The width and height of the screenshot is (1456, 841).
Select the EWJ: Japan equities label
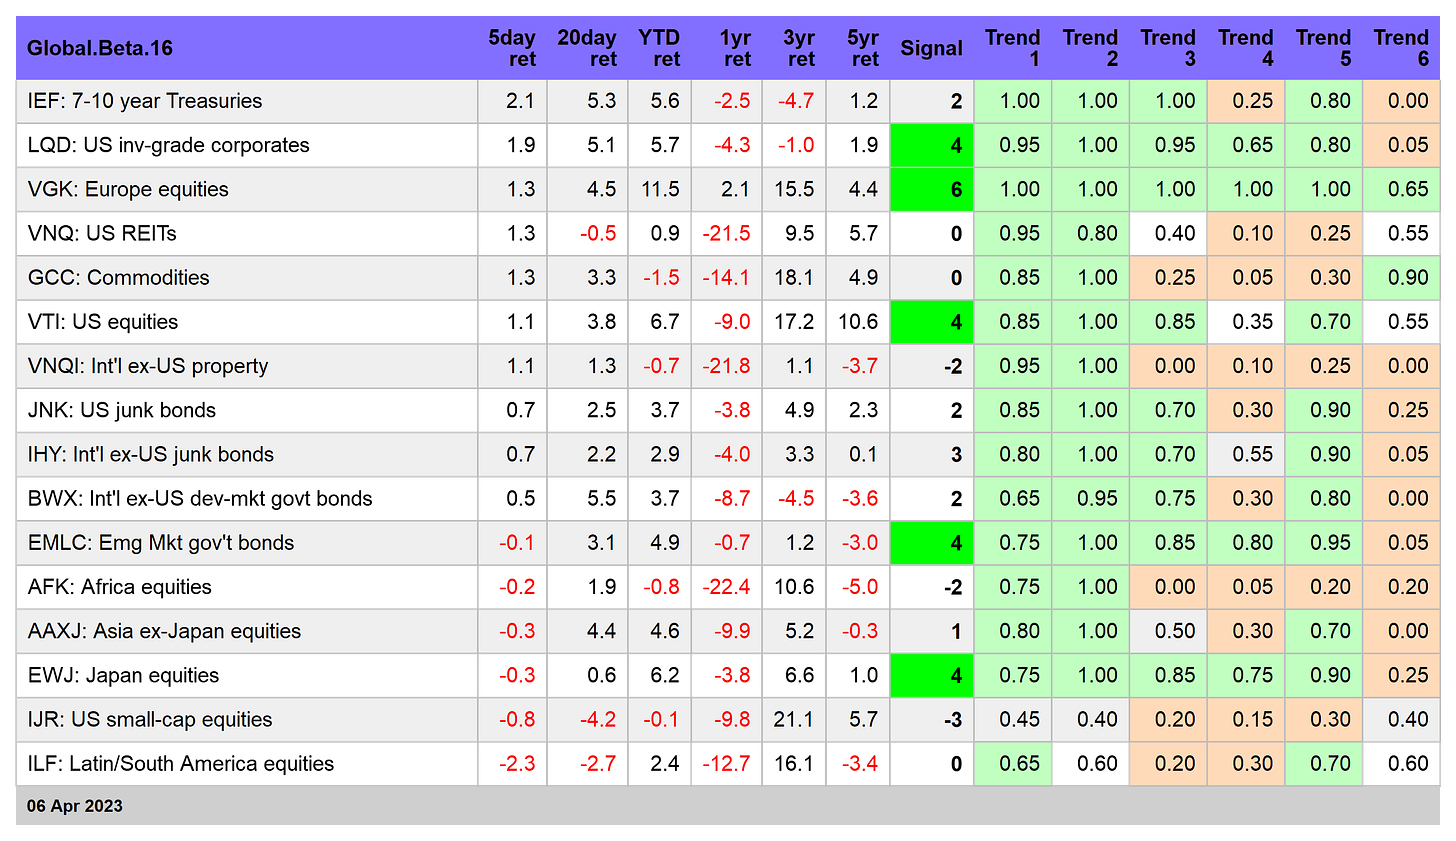tap(124, 675)
